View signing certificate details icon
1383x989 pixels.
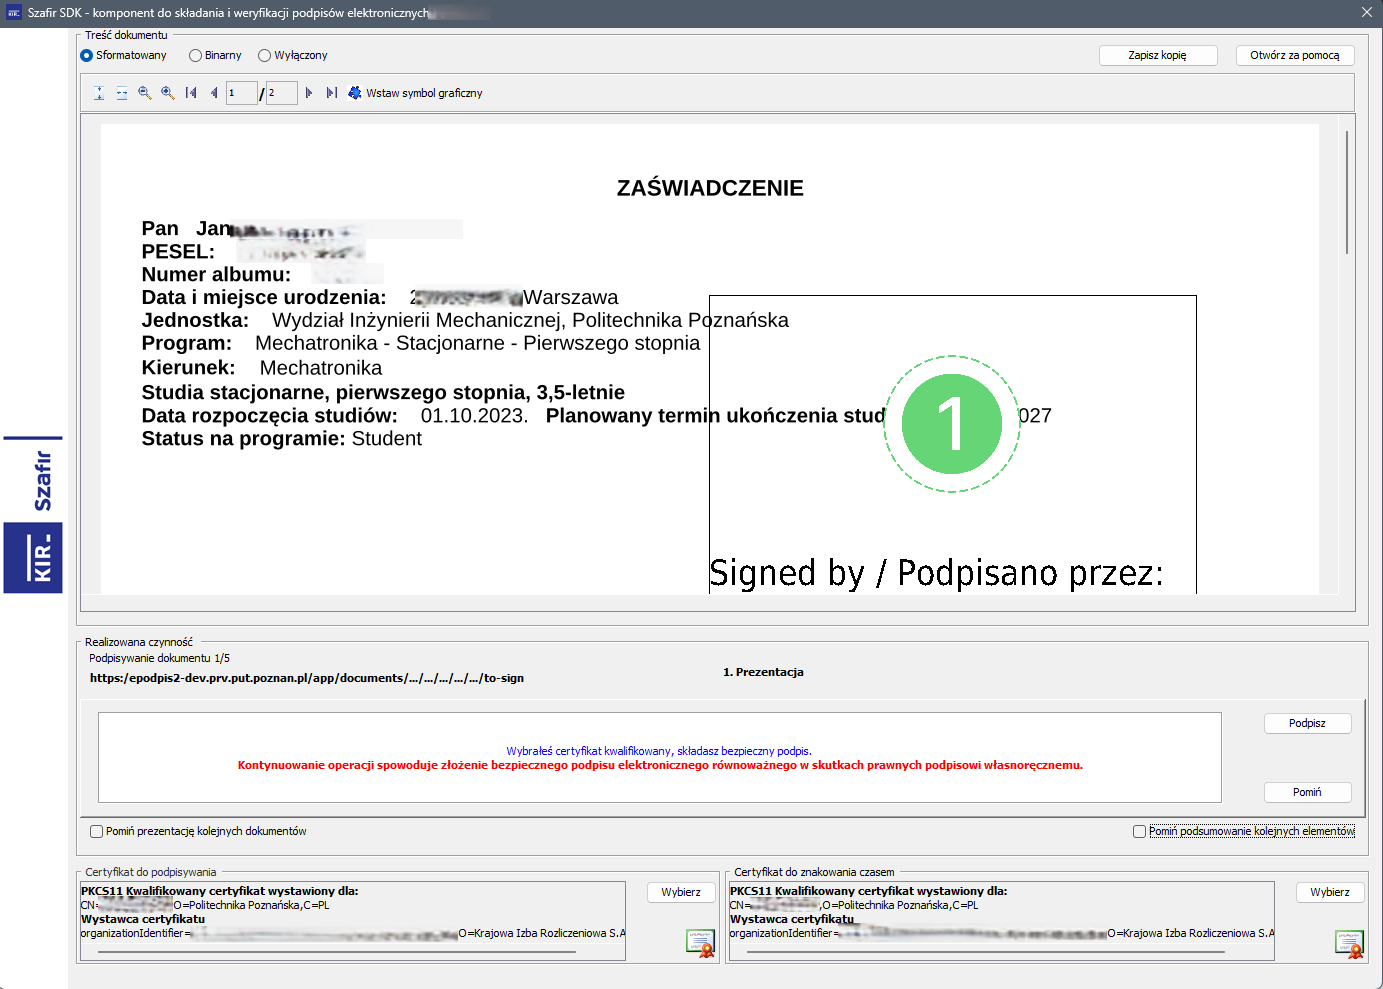pos(701,943)
